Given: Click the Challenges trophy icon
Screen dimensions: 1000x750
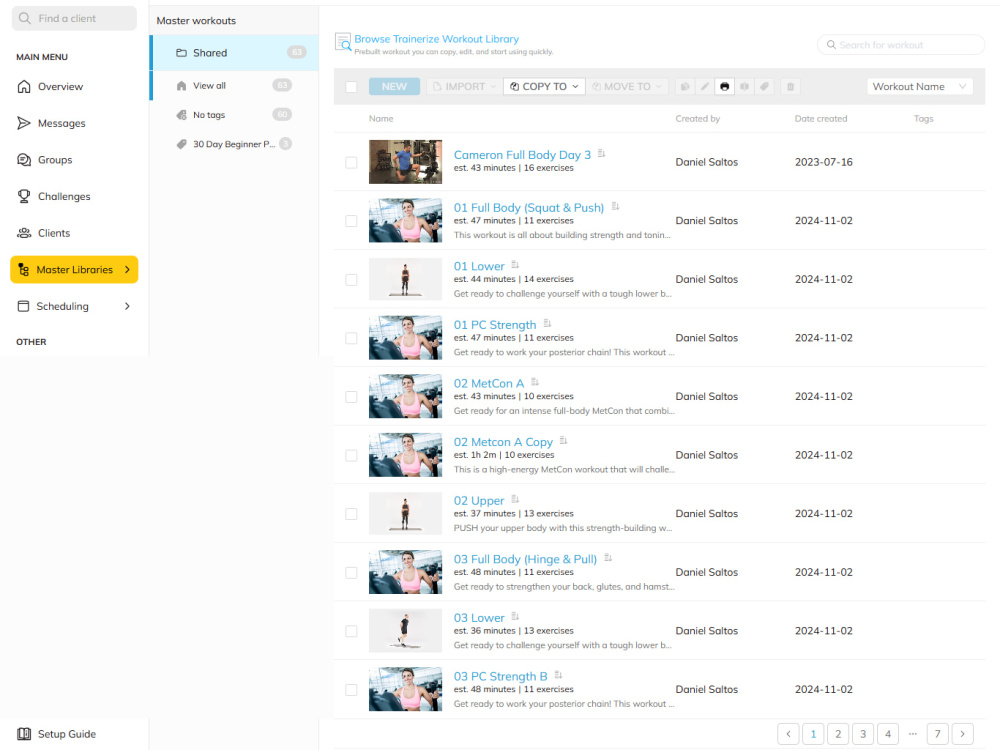Looking at the screenshot, I should click(x=24, y=196).
